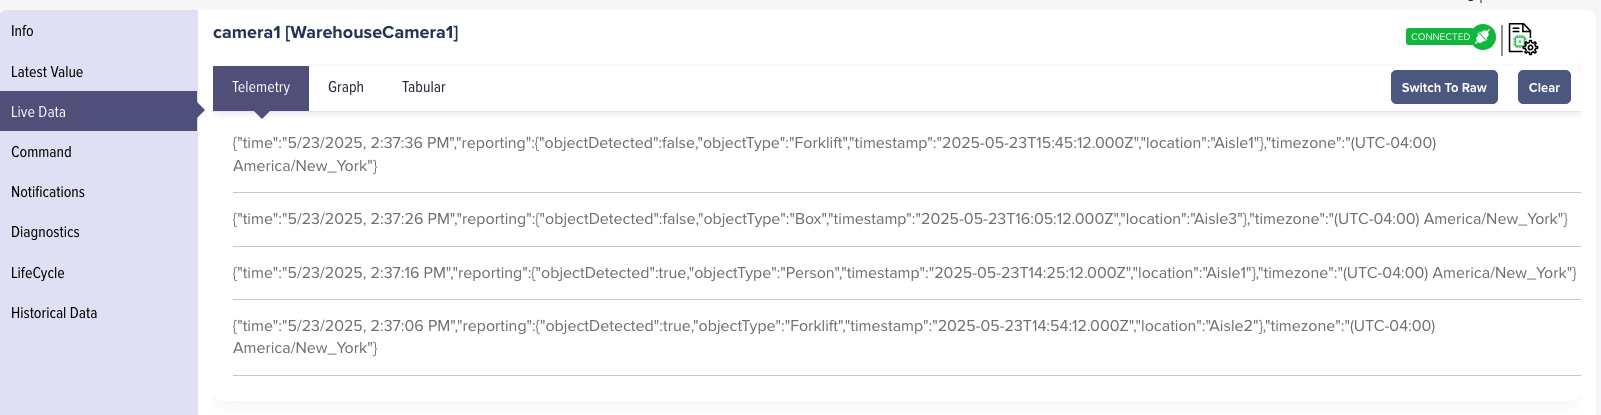Go to Latest Value section
The width and height of the screenshot is (1601, 415).
pos(47,72)
